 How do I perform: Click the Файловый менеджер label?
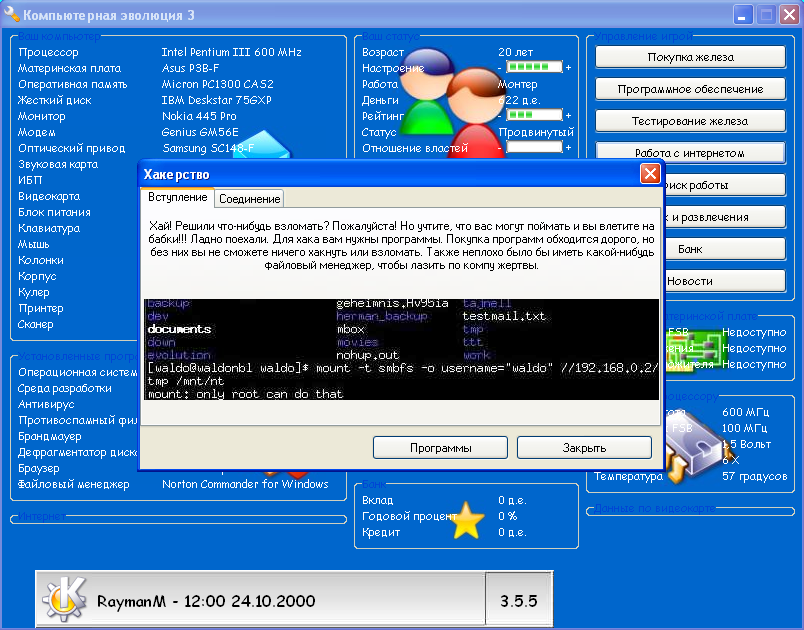[x=73, y=484]
